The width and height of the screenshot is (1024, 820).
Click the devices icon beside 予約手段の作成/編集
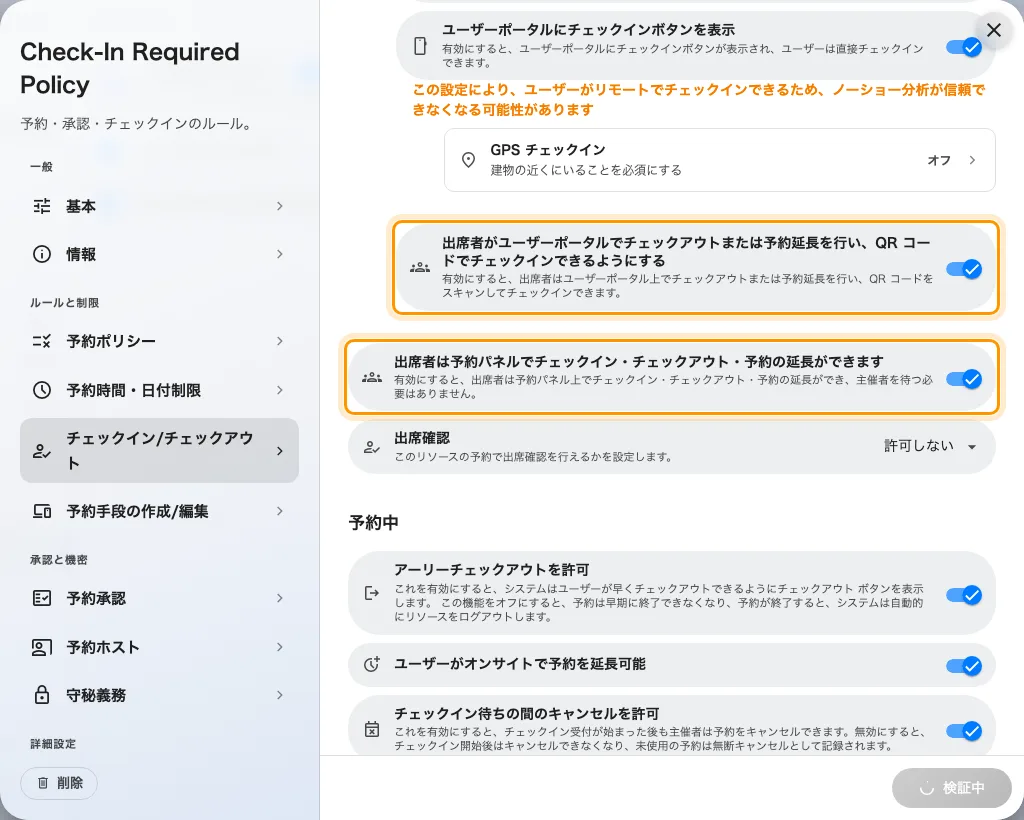42,511
